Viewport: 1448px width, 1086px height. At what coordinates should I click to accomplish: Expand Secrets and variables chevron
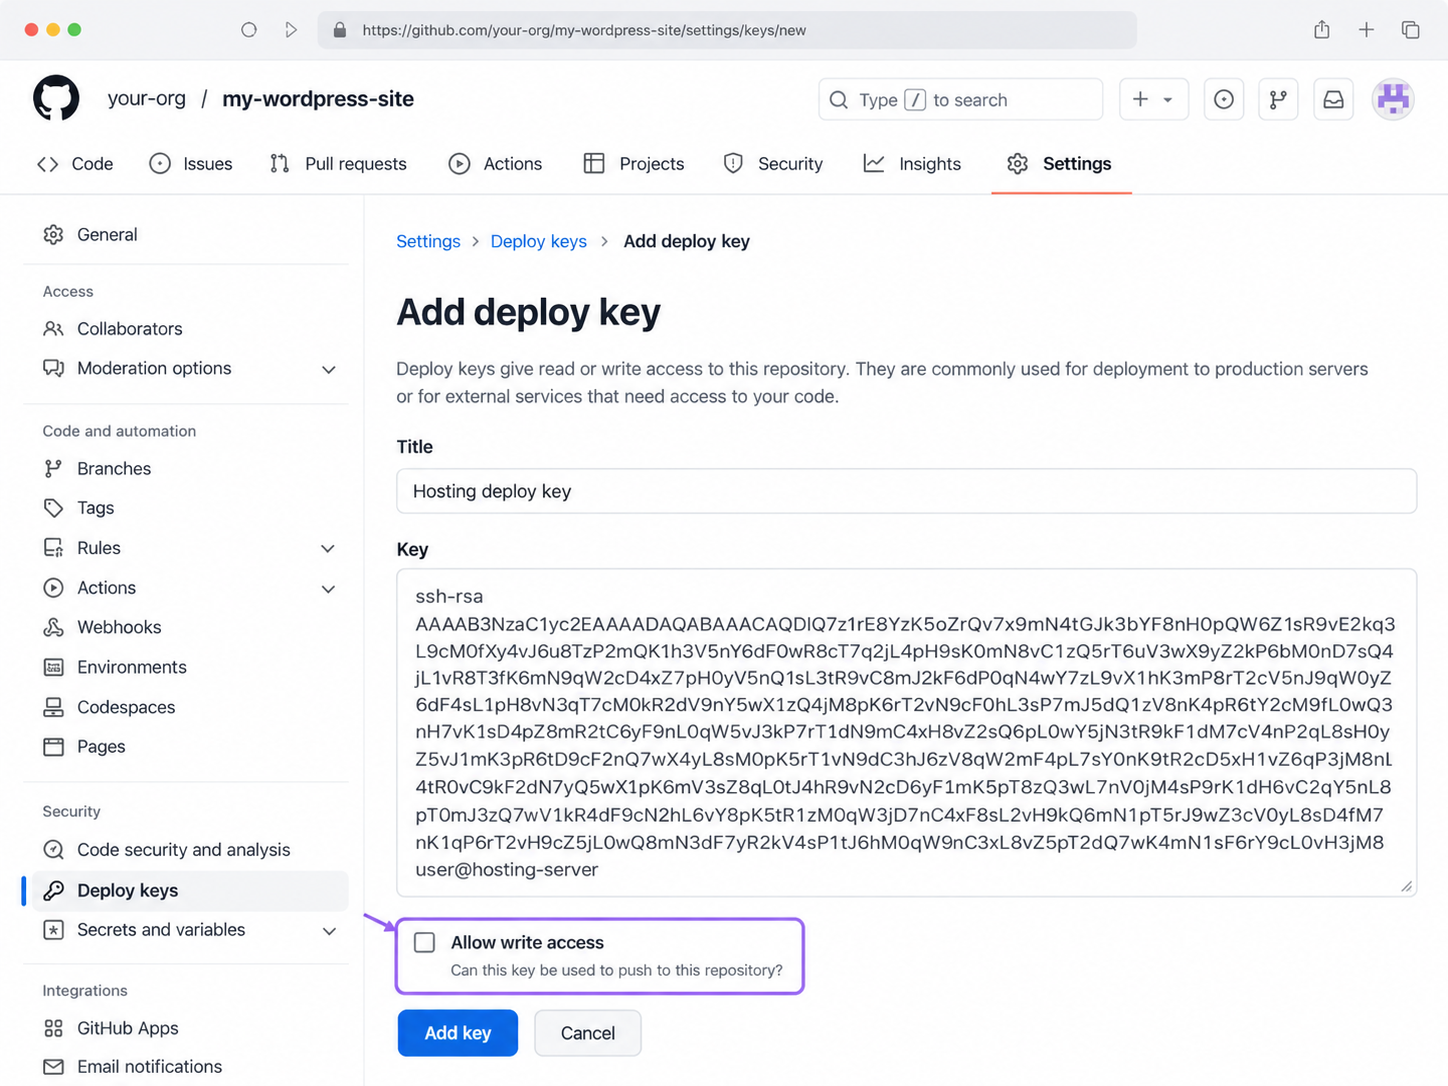(328, 930)
